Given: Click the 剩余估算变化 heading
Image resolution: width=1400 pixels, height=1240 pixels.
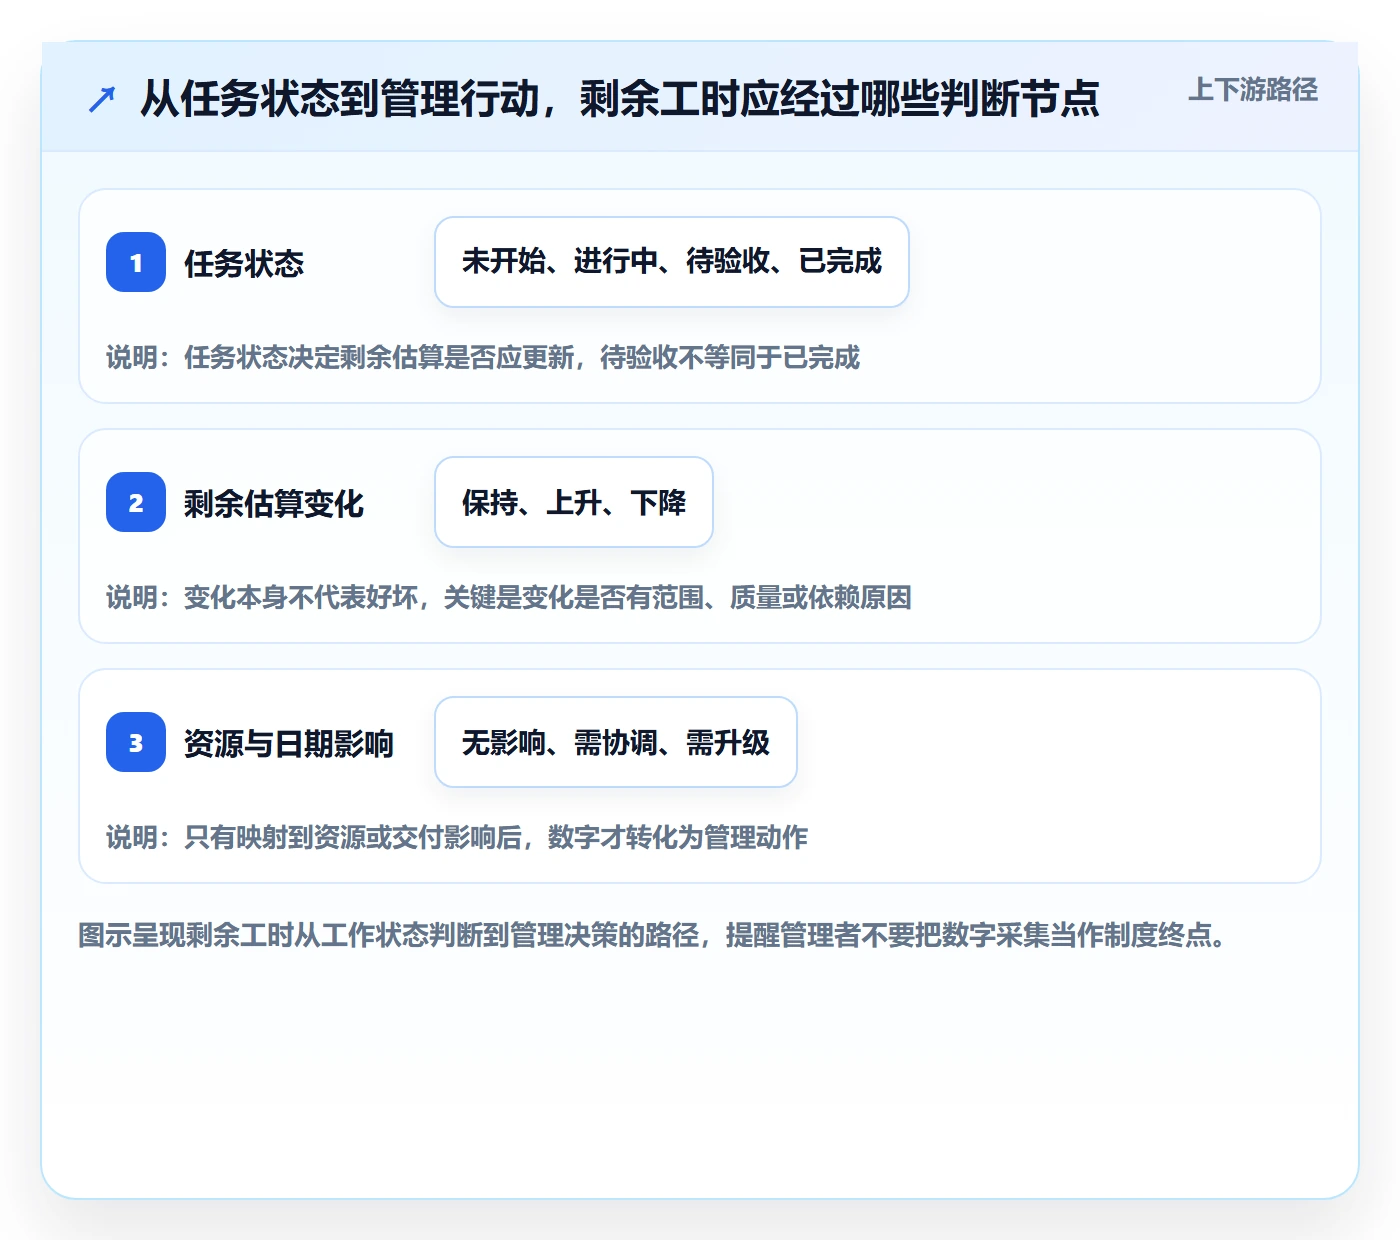Looking at the screenshot, I should point(274,503).
